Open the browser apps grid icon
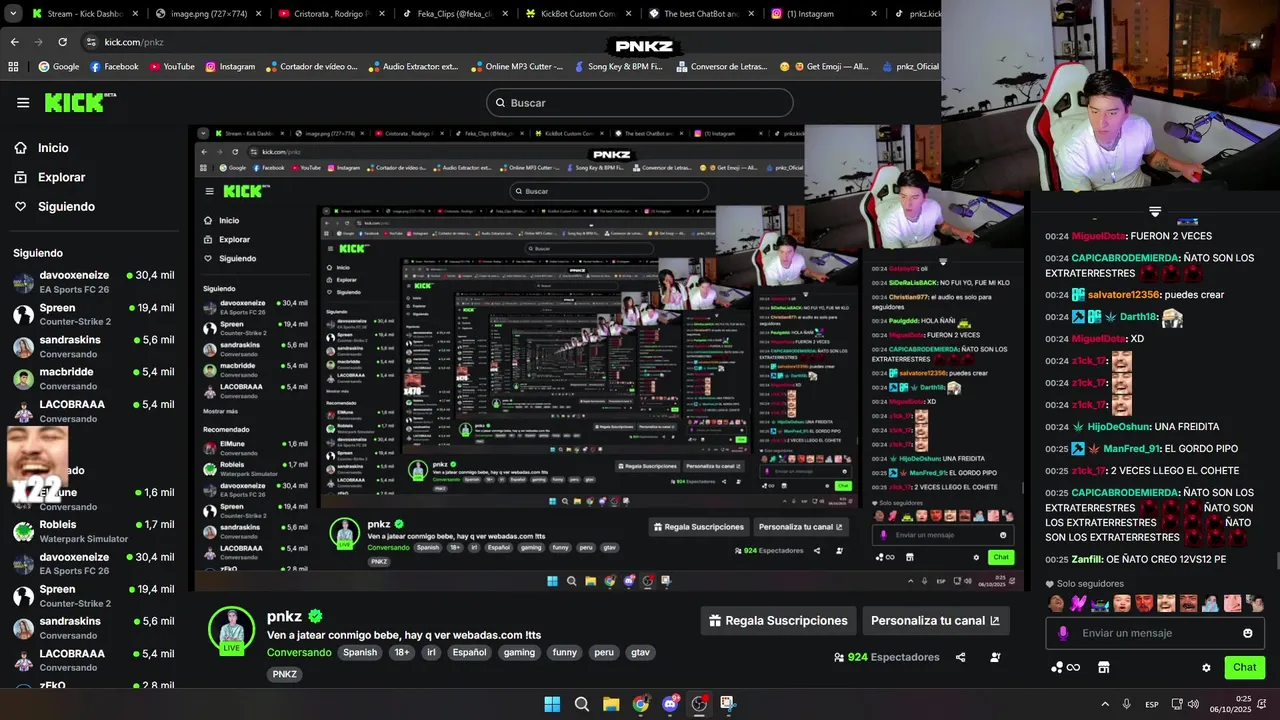This screenshot has height=720, width=1280. [13, 67]
